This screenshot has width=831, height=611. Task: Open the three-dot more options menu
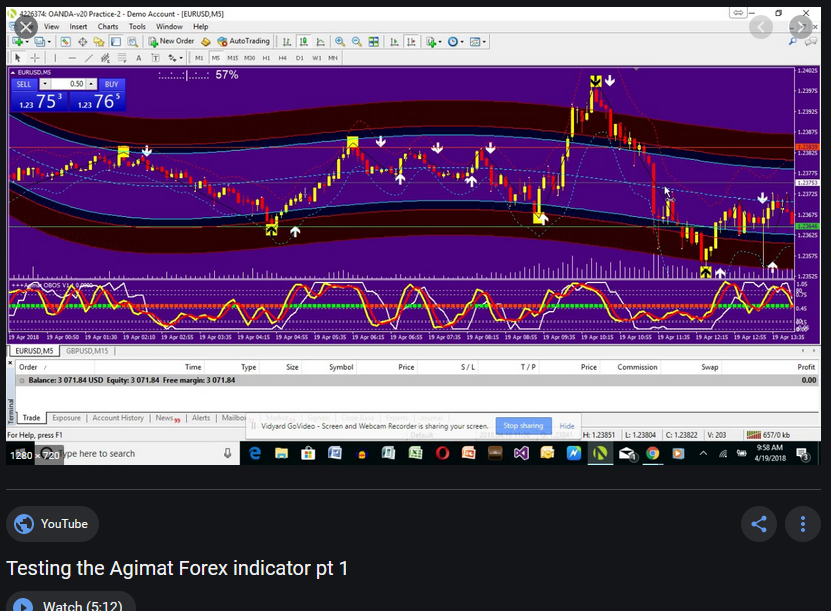pos(802,523)
